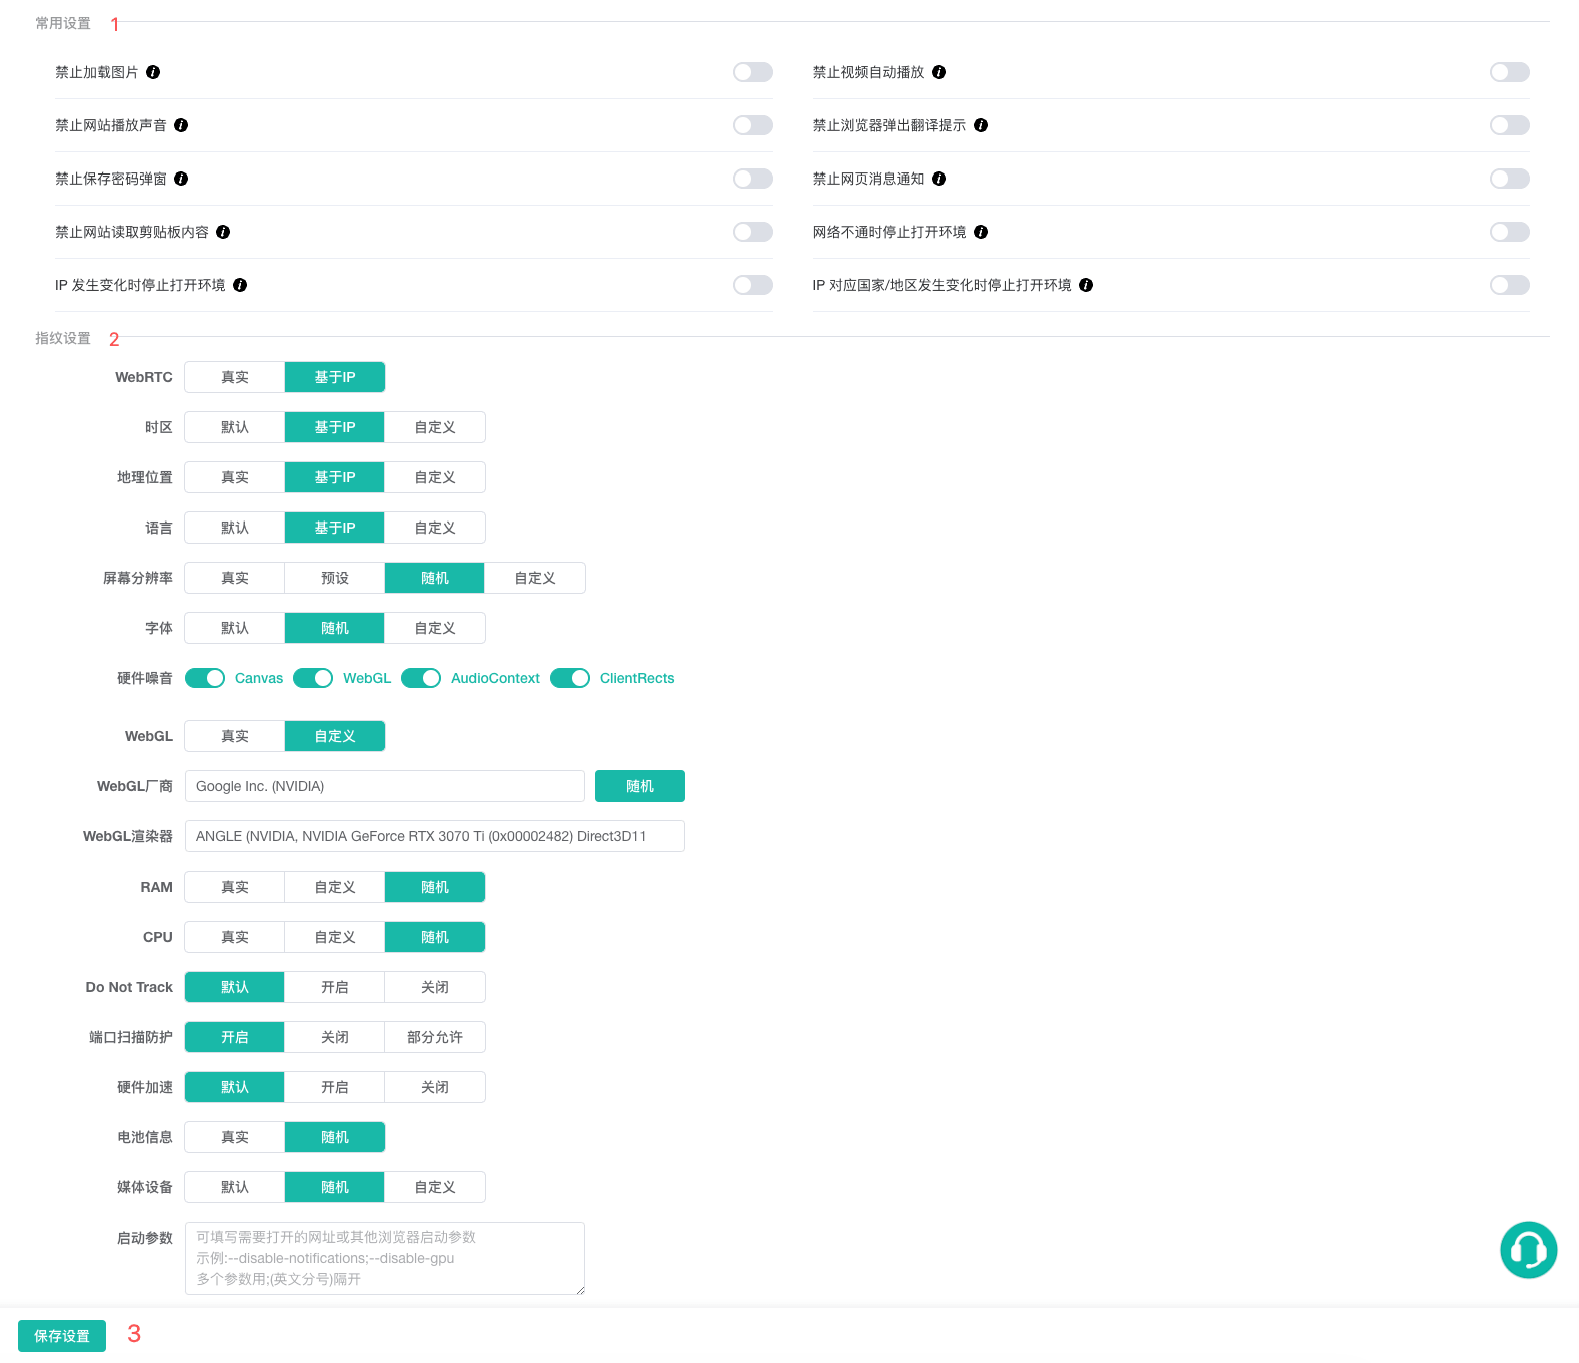Screen dimensions: 1579x1363
Task: Set 屏幕分辨率 to 自定义
Action: 535,578
